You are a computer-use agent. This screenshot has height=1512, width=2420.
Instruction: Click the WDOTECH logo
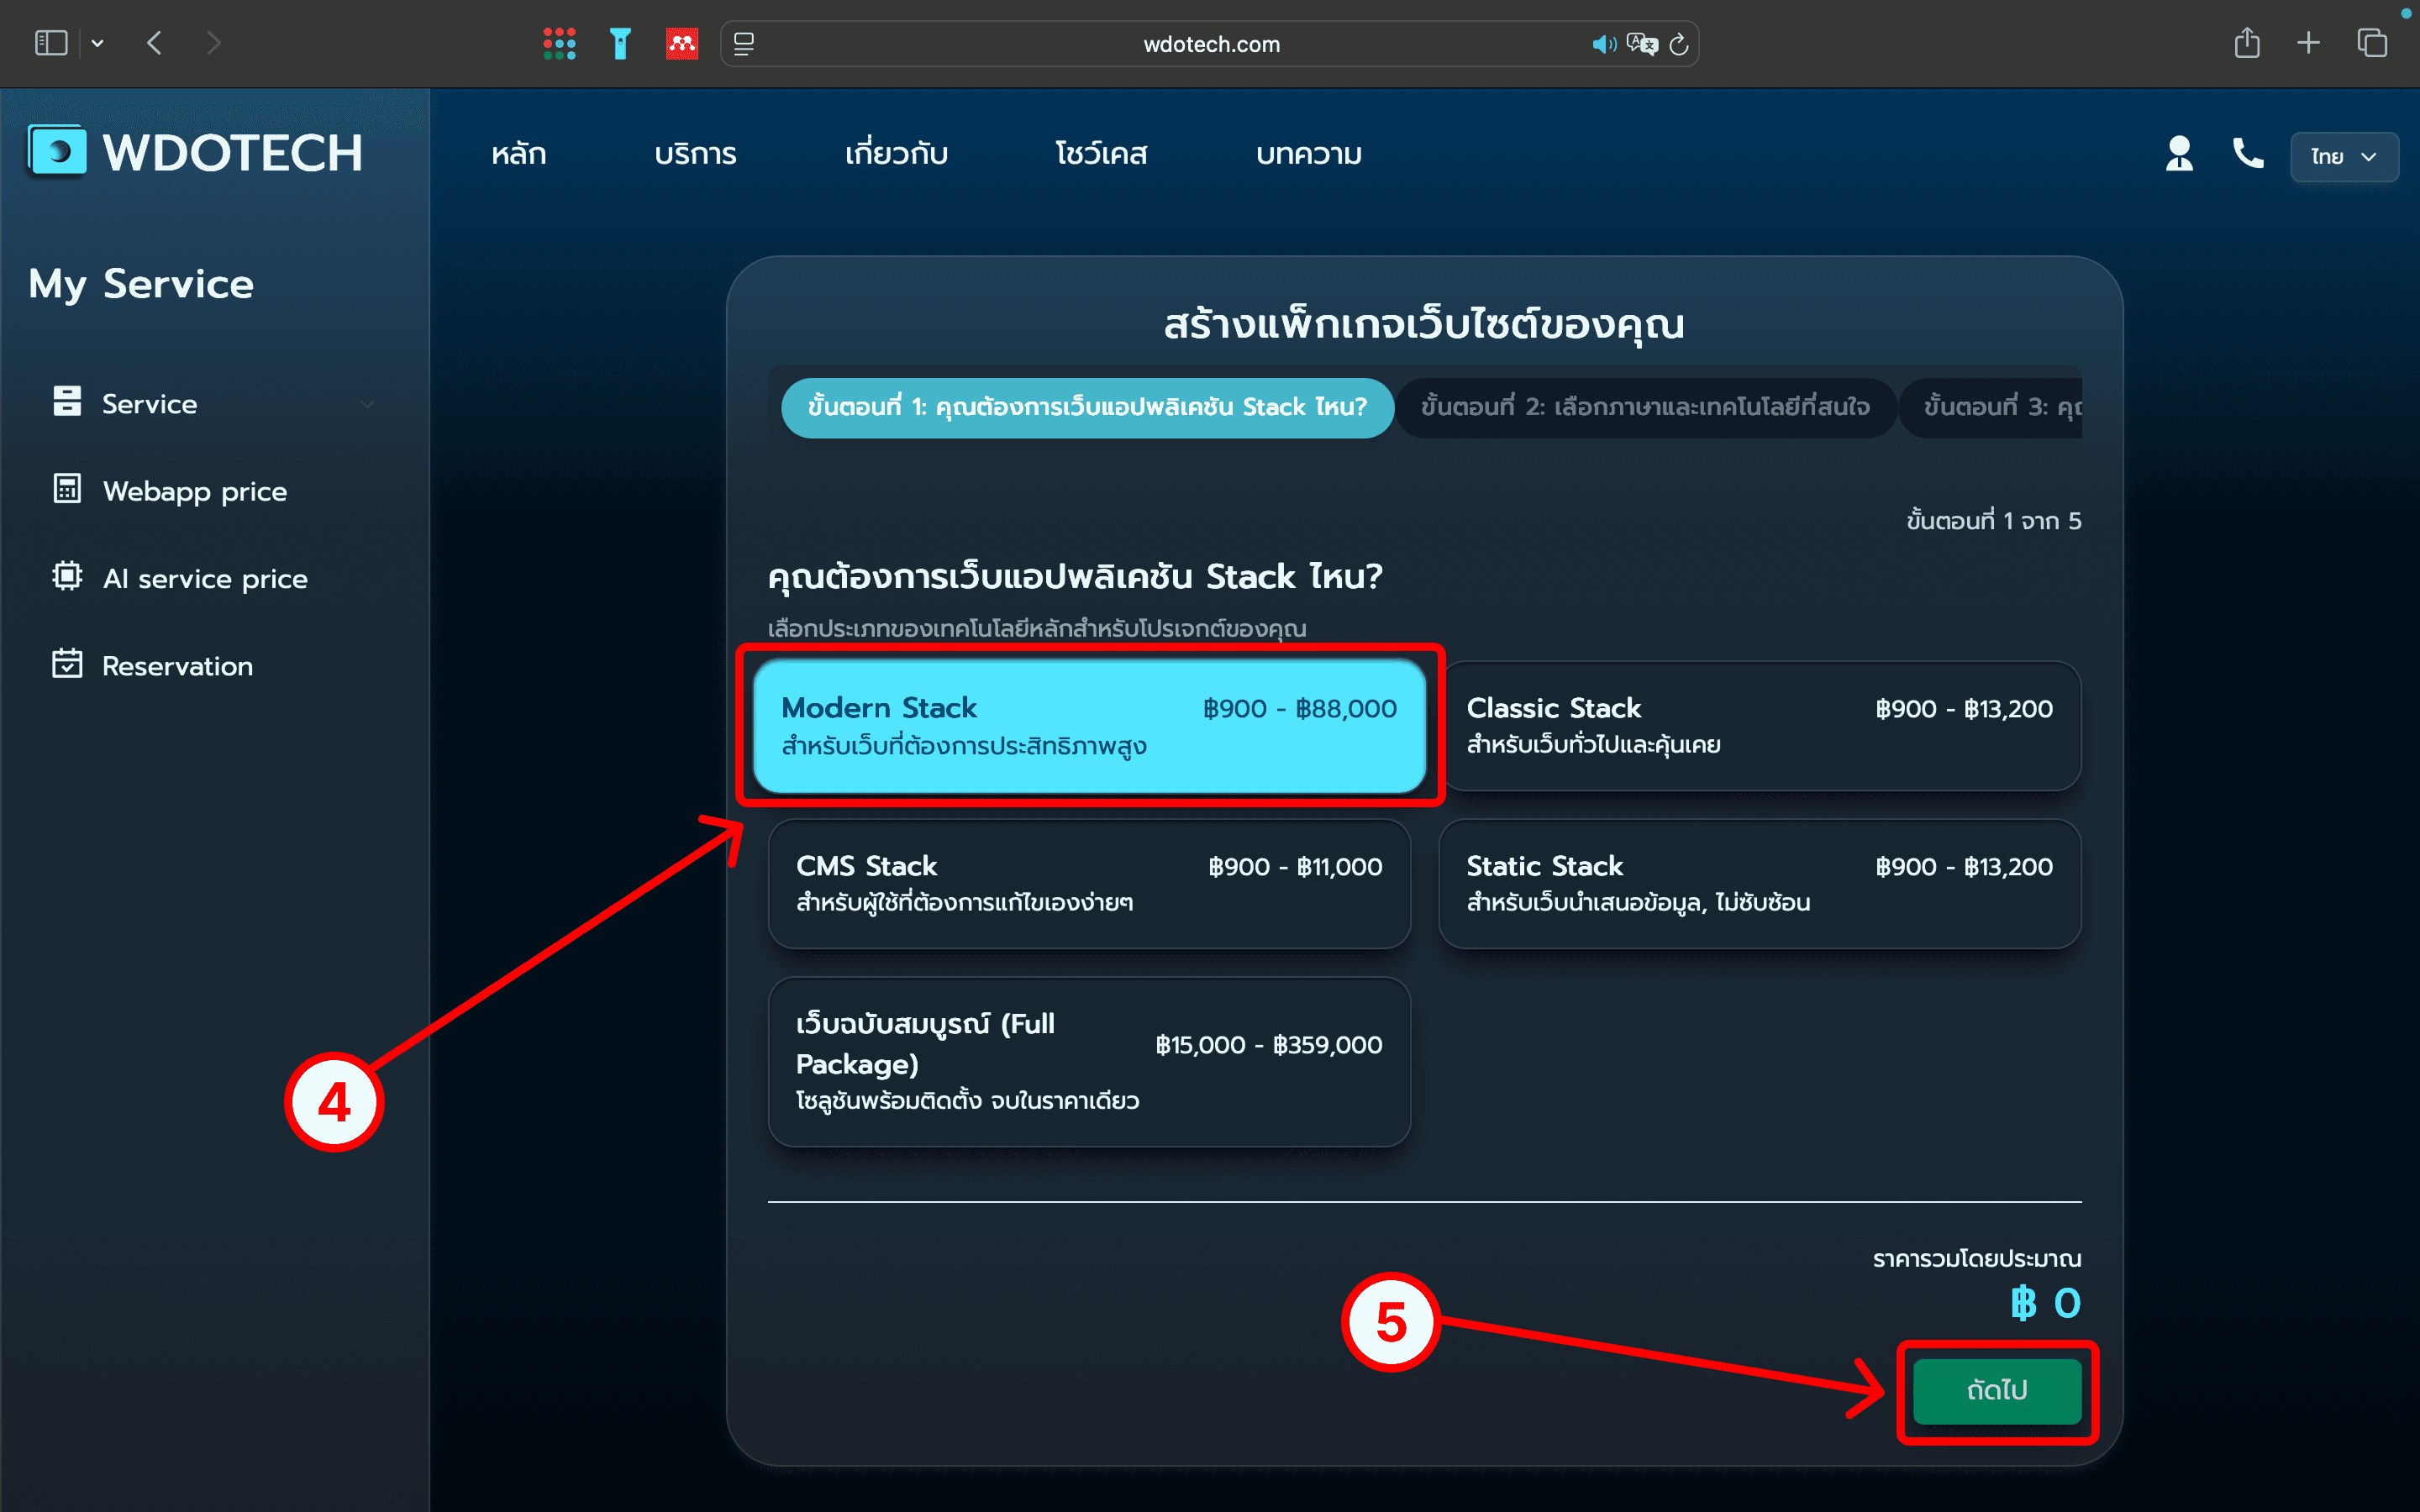(194, 151)
